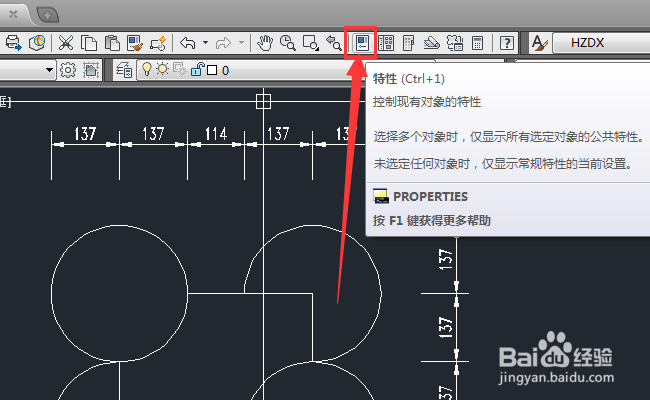Click the Plot (print) icon
This screenshot has width=650, height=400.
click(14, 43)
